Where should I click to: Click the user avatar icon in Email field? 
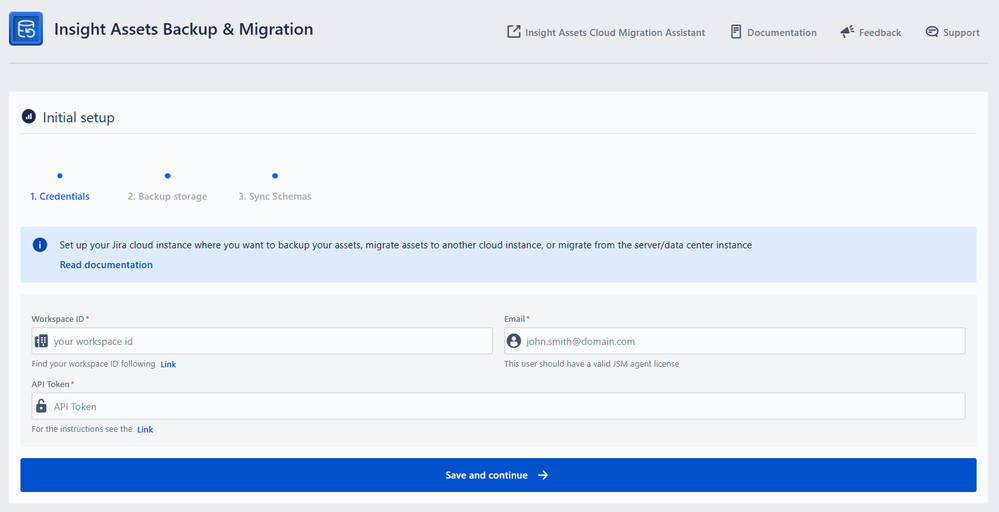[x=514, y=341]
